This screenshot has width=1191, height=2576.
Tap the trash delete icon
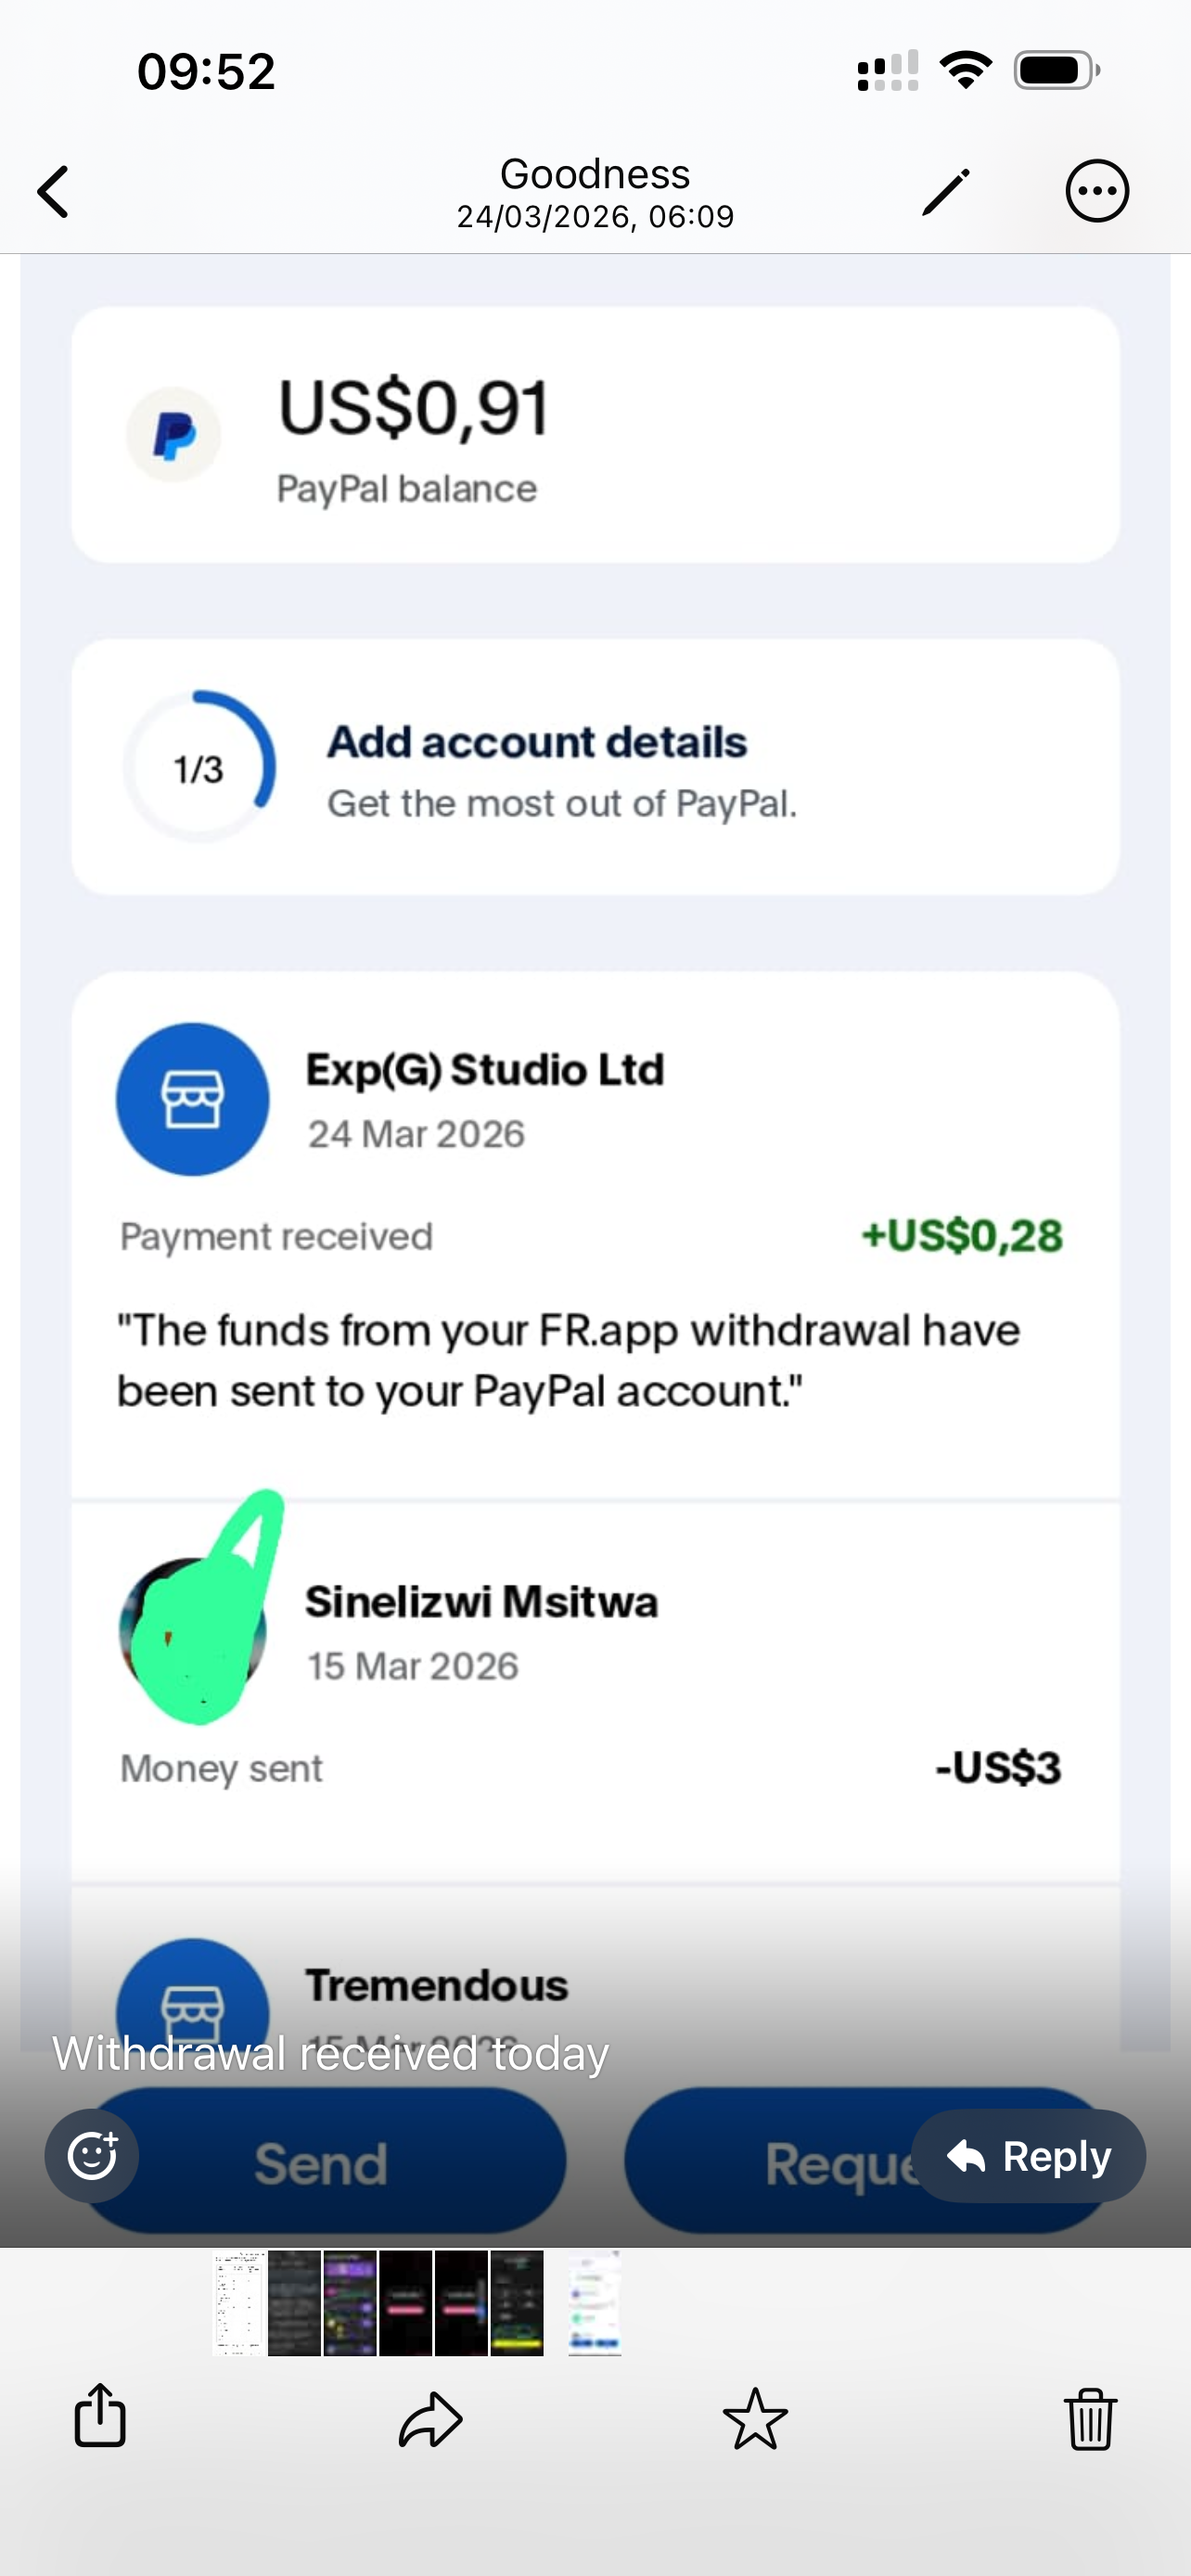click(1089, 2418)
